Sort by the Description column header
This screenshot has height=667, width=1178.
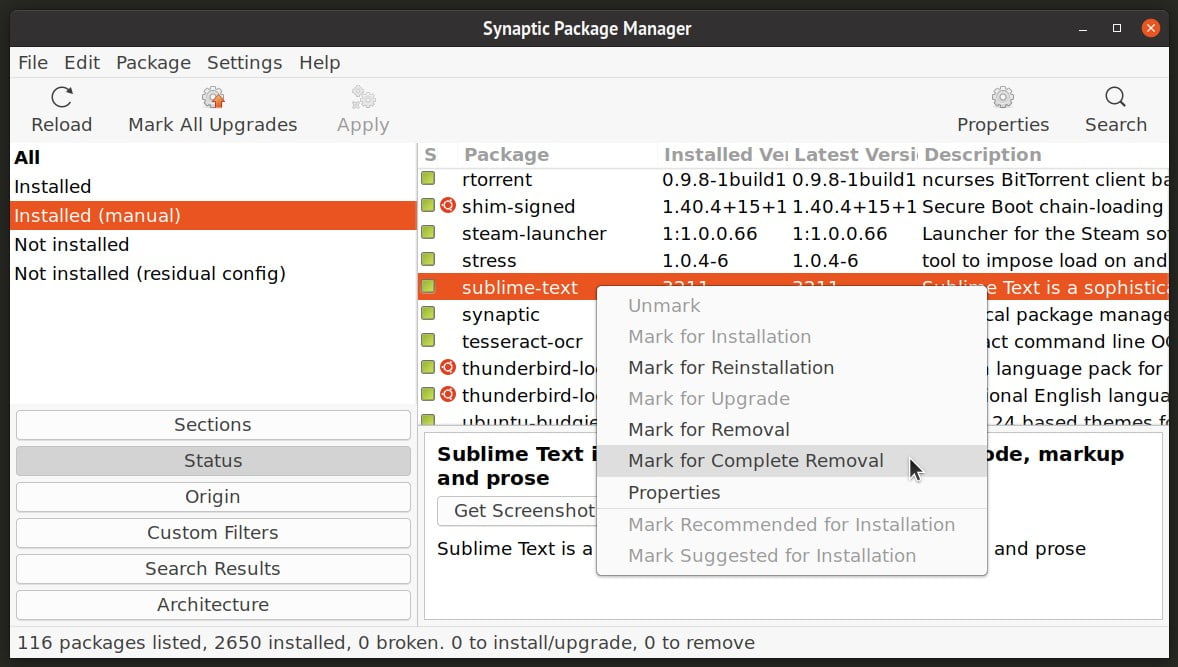[1044, 155]
